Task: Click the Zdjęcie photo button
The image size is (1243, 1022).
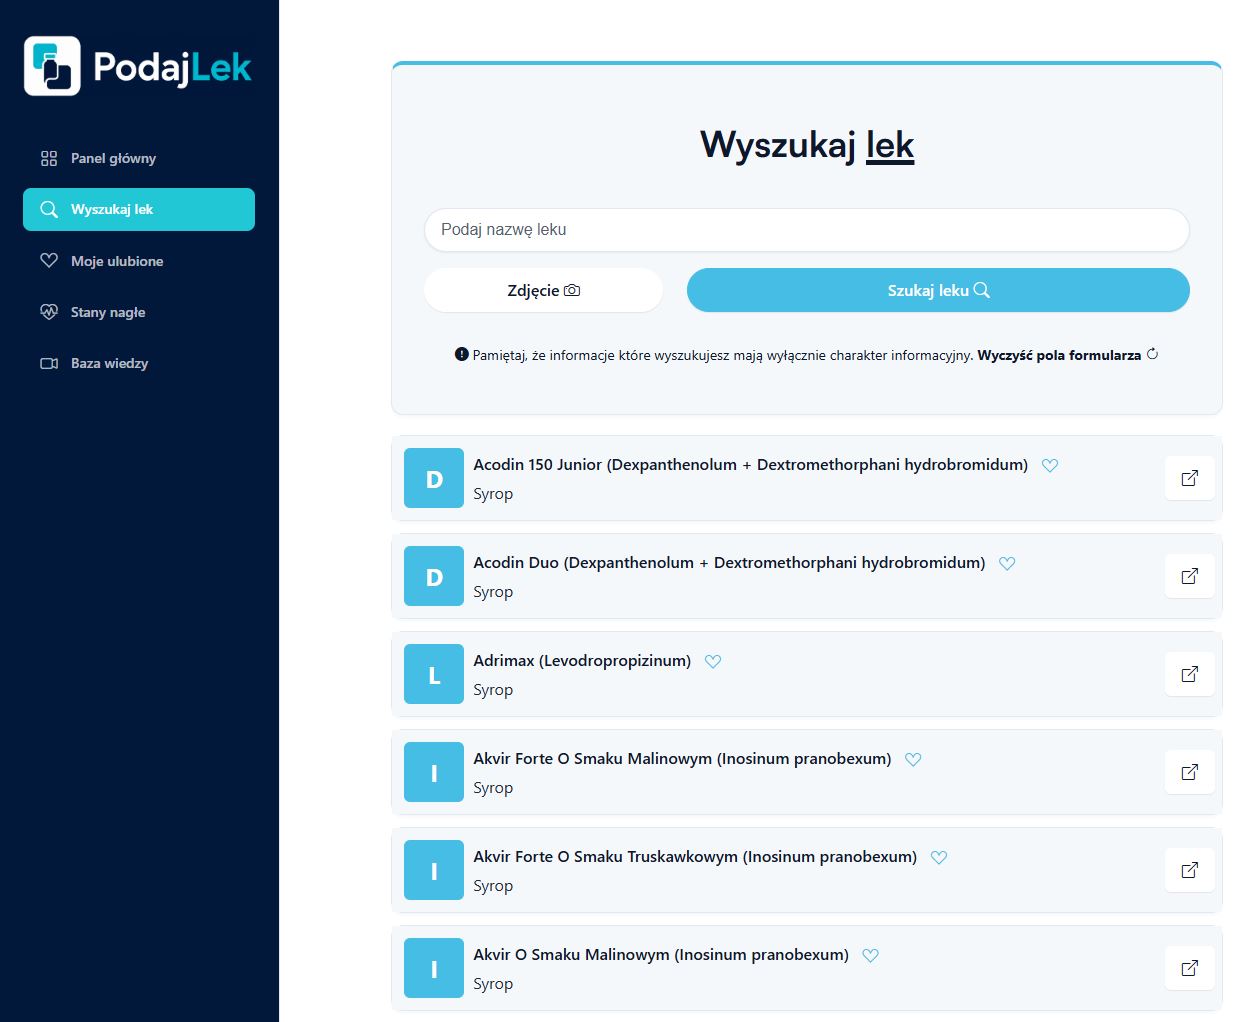Action: (543, 290)
